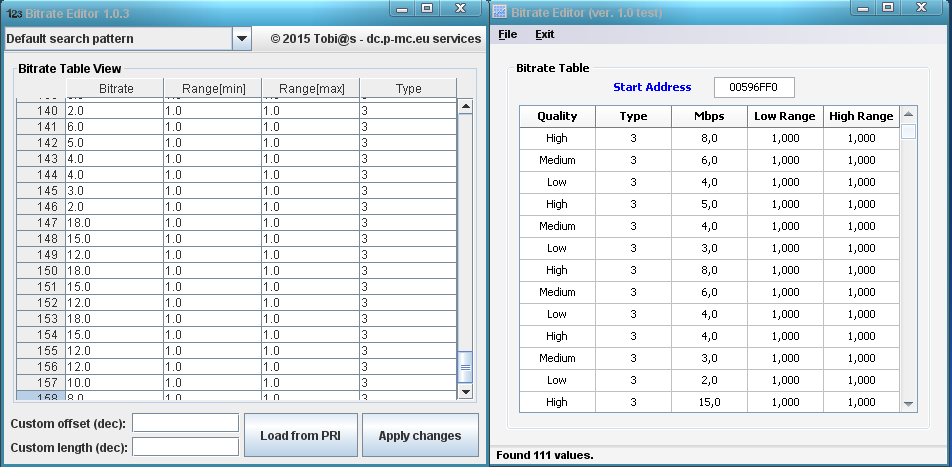
Task: Open the File menu
Action: (x=507, y=34)
